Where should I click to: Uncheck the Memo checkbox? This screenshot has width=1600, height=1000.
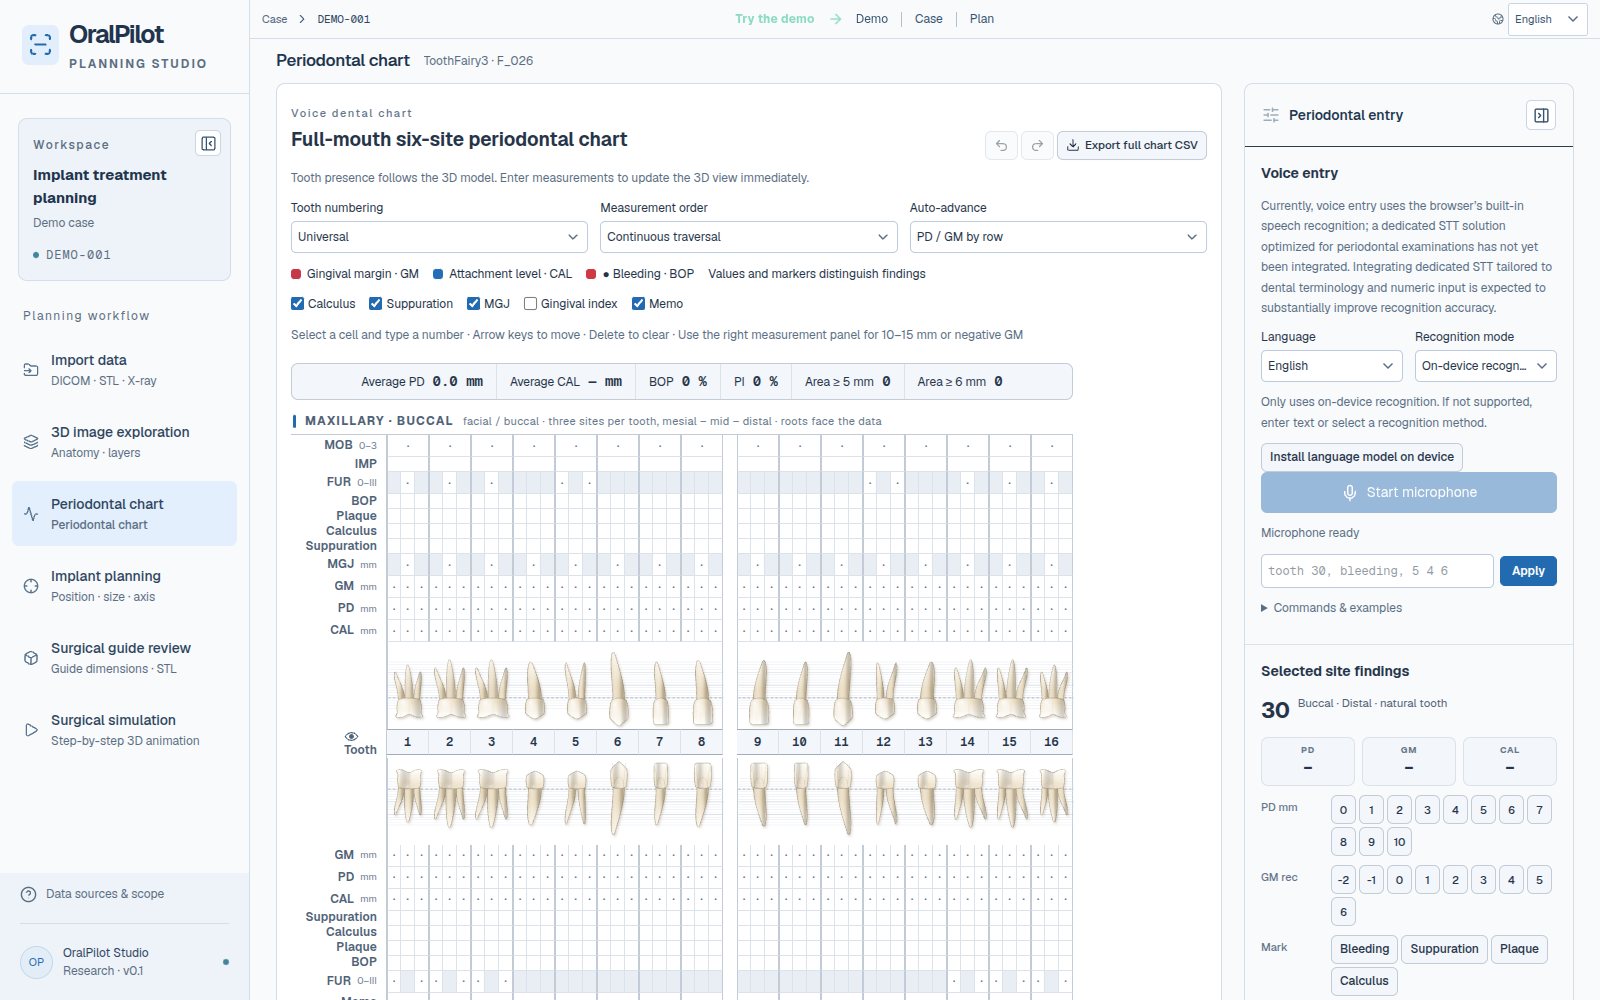[x=638, y=304]
